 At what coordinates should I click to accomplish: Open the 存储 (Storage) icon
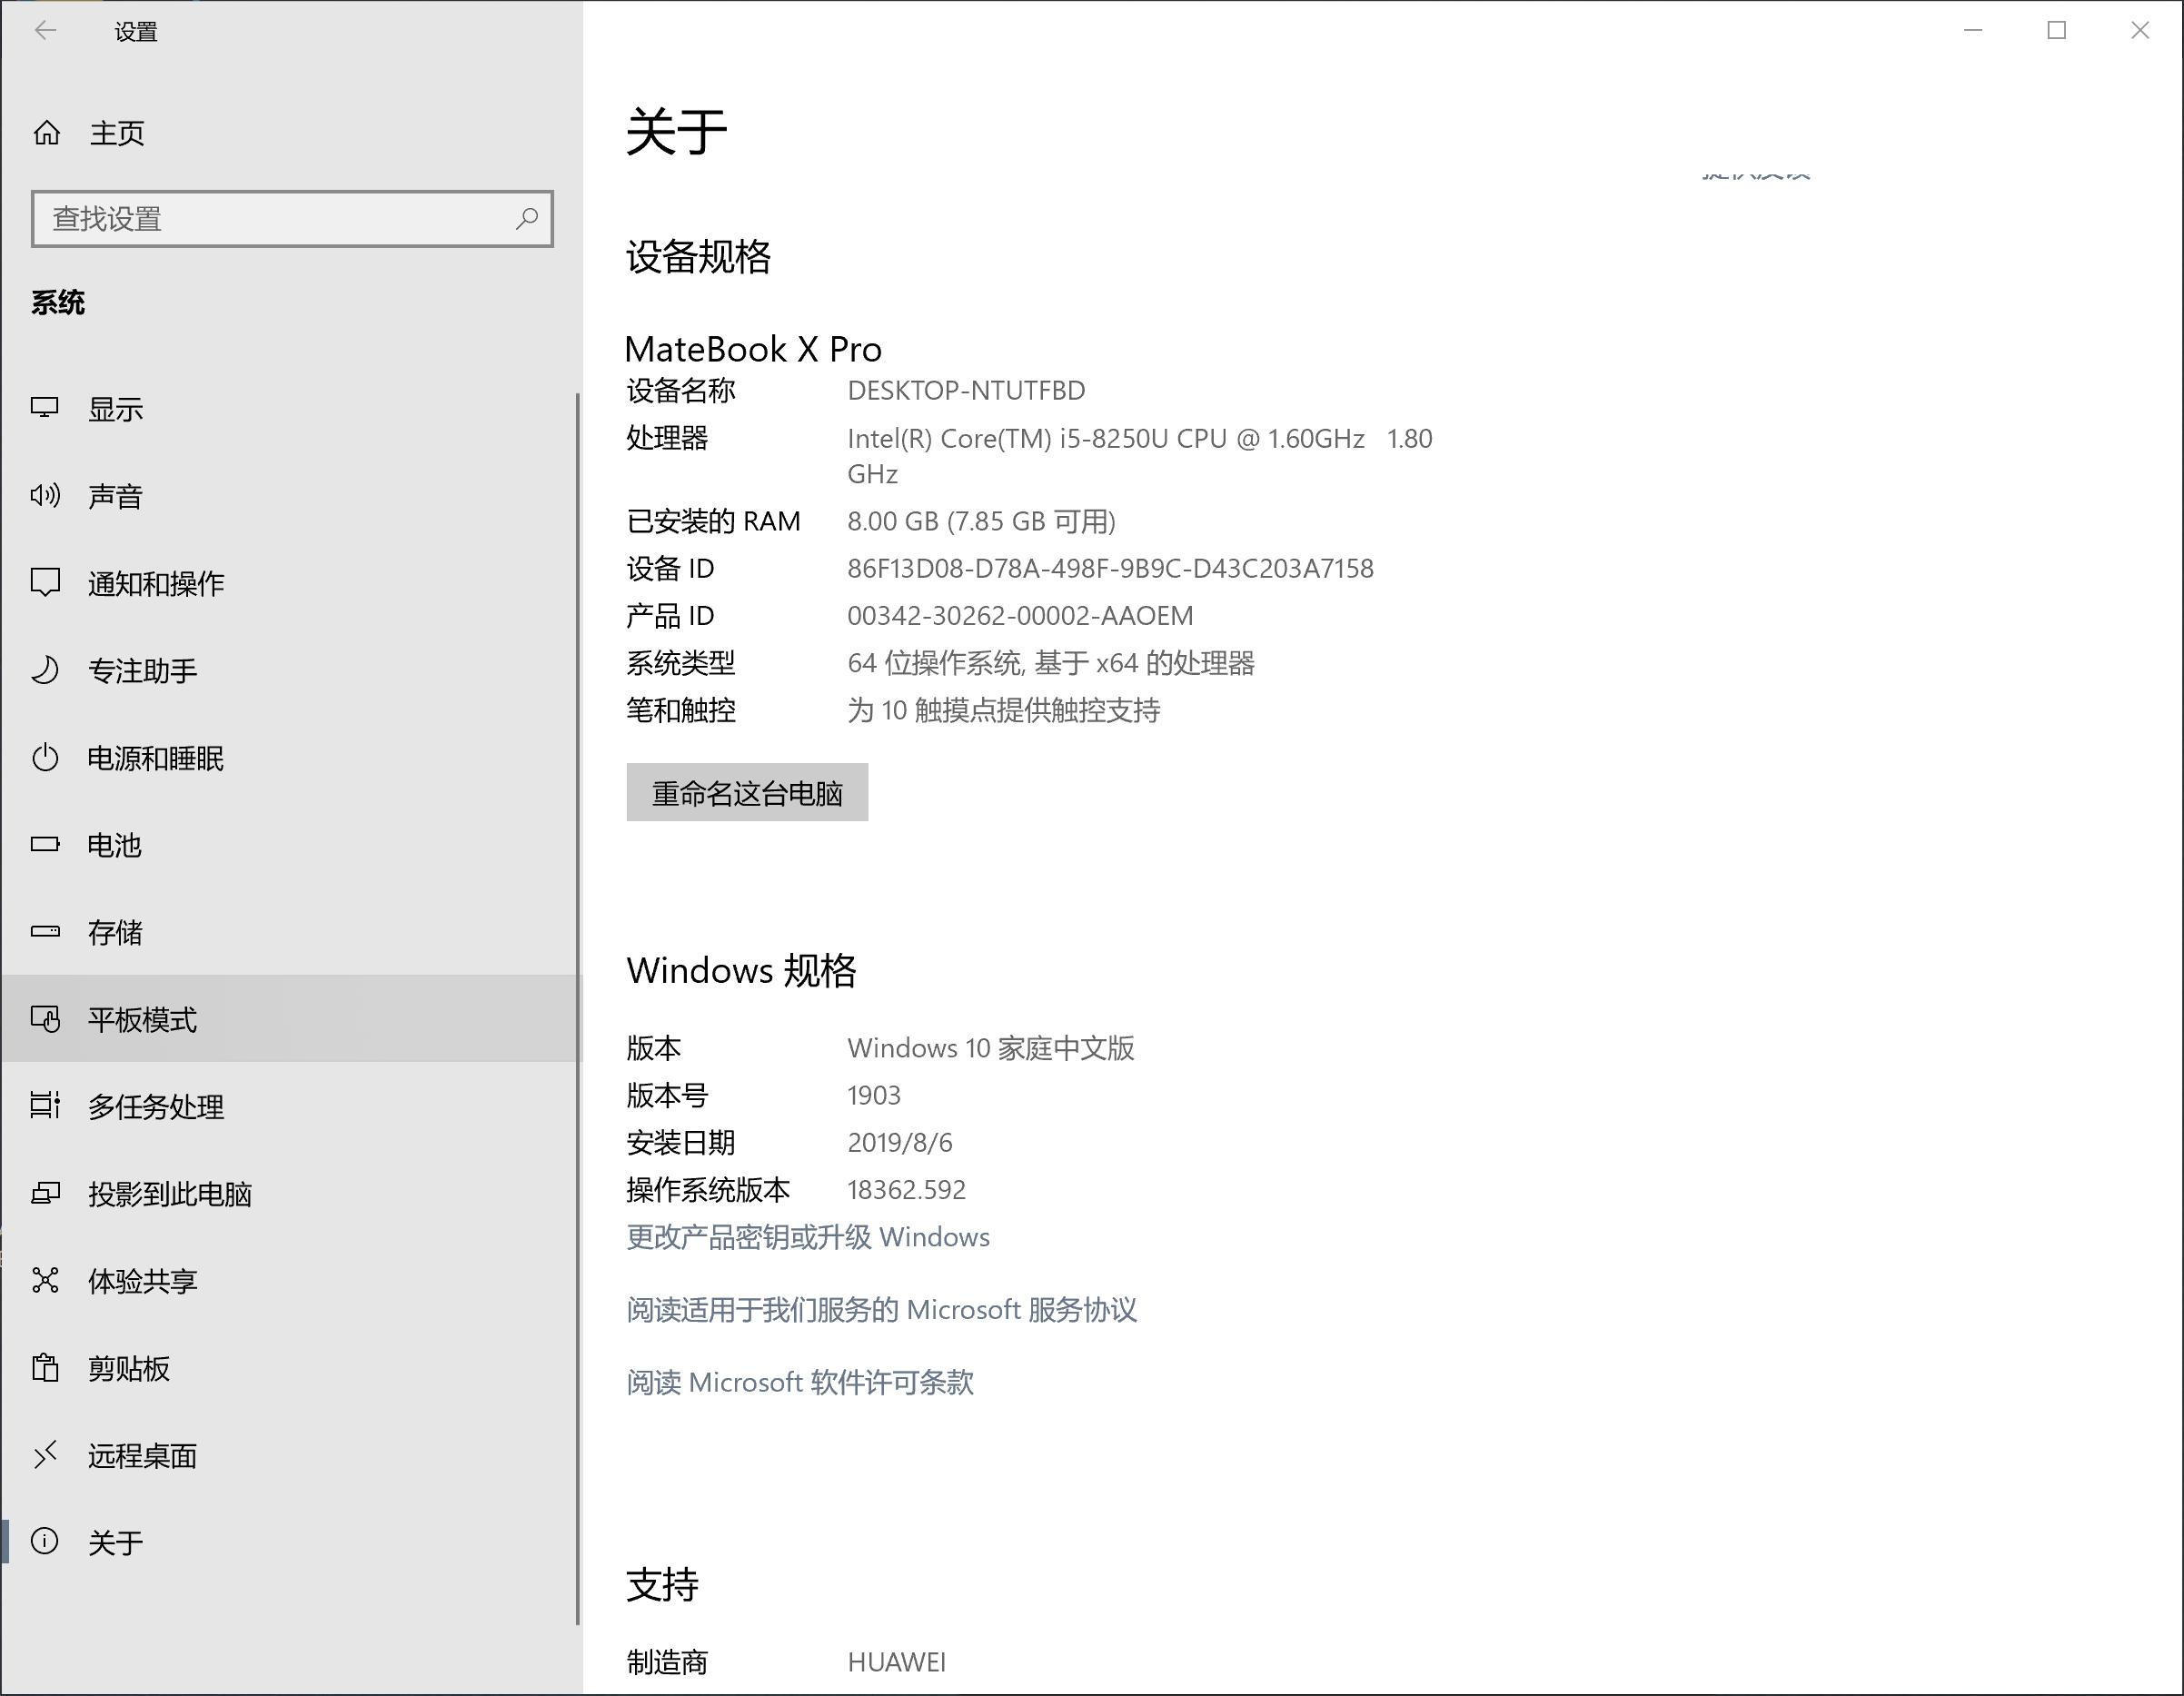(45, 932)
